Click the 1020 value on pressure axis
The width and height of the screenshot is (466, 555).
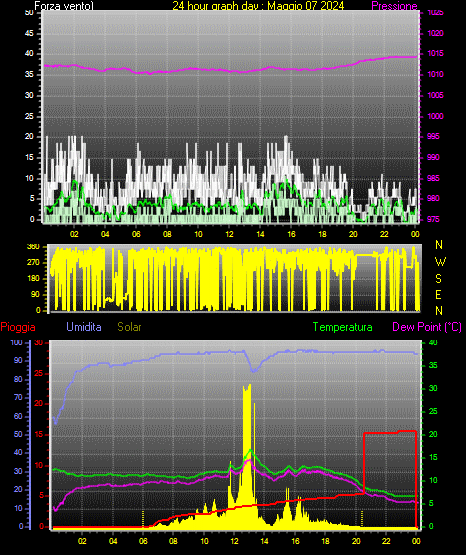435,33
